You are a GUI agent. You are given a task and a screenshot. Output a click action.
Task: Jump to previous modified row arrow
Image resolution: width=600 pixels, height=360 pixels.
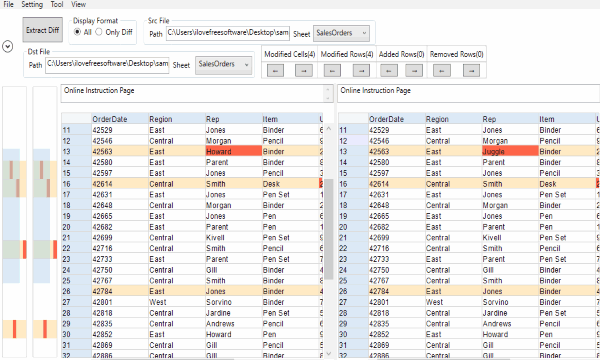[x=332, y=70]
